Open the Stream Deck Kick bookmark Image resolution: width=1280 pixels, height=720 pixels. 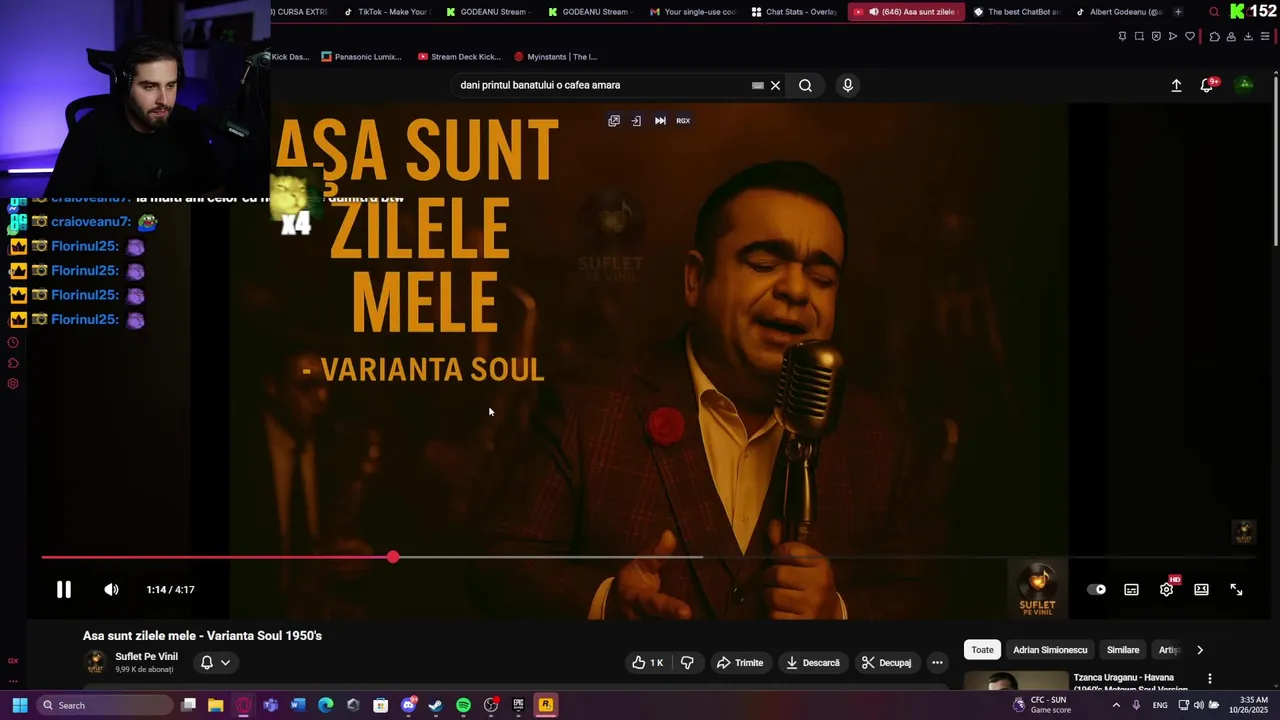(x=459, y=57)
